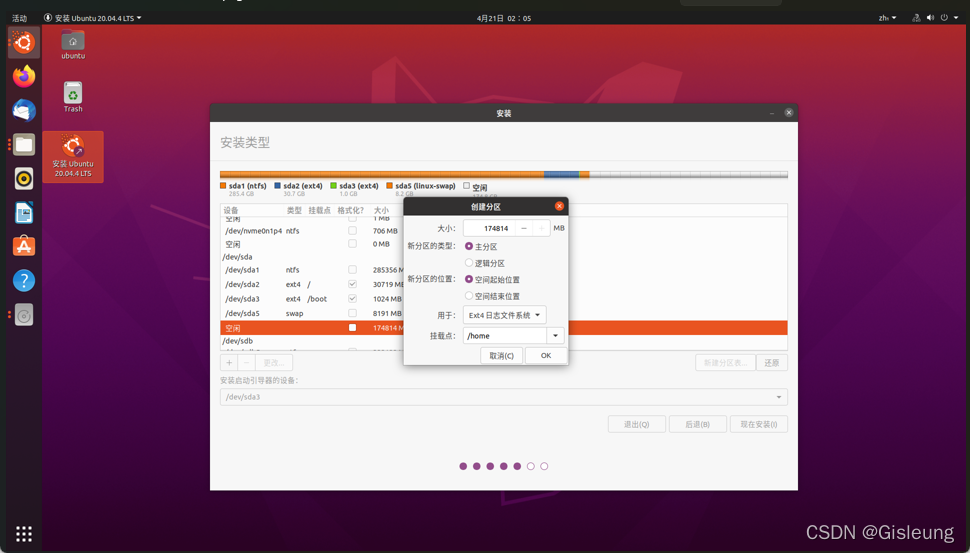Click the disk drive icon in the dock
This screenshot has height=553, width=970.
coord(24,315)
